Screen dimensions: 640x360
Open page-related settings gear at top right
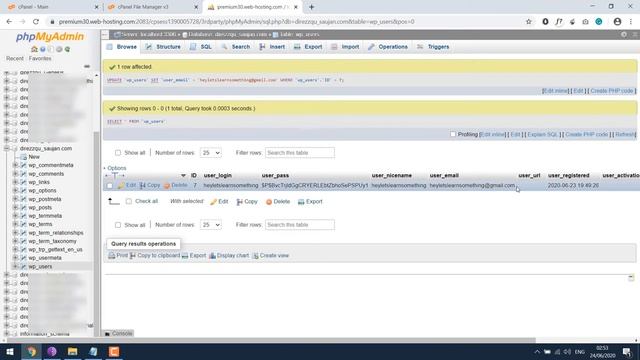point(624,35)
